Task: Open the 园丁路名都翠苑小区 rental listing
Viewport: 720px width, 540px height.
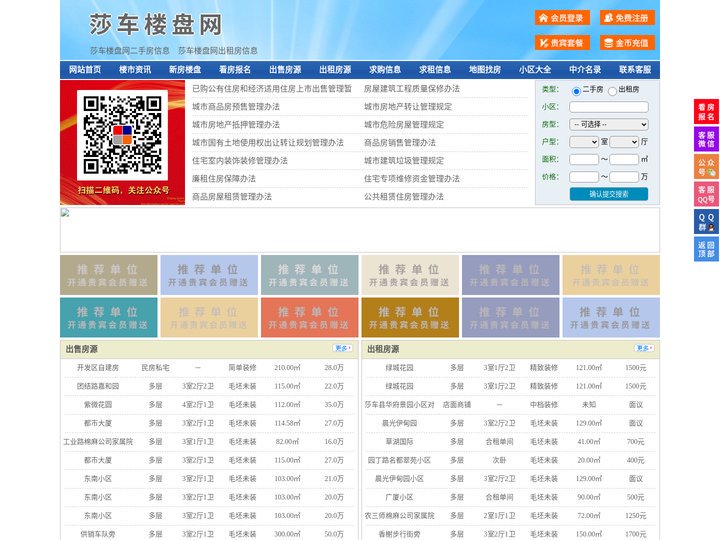Action: coord(399,460)
